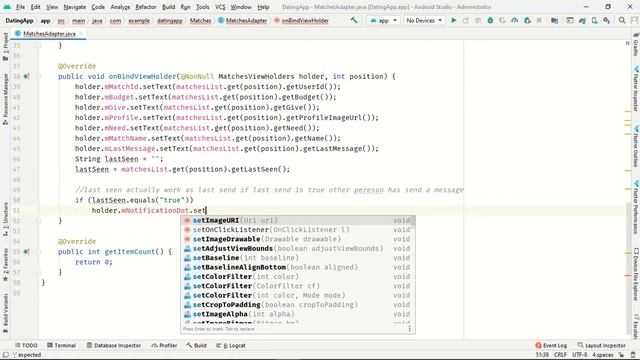Open the SDK Manager icon
640x360 pixels.
click(x=607, y=20)
